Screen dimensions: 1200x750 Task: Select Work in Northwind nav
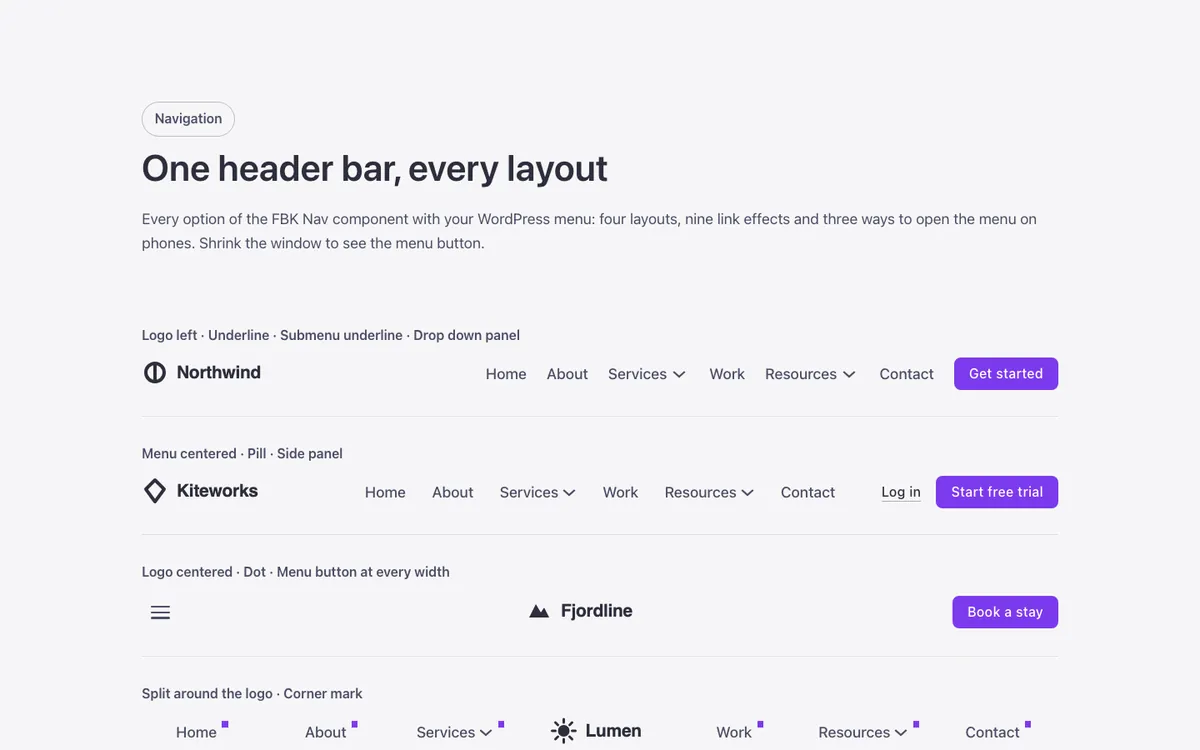click(727, 374)
